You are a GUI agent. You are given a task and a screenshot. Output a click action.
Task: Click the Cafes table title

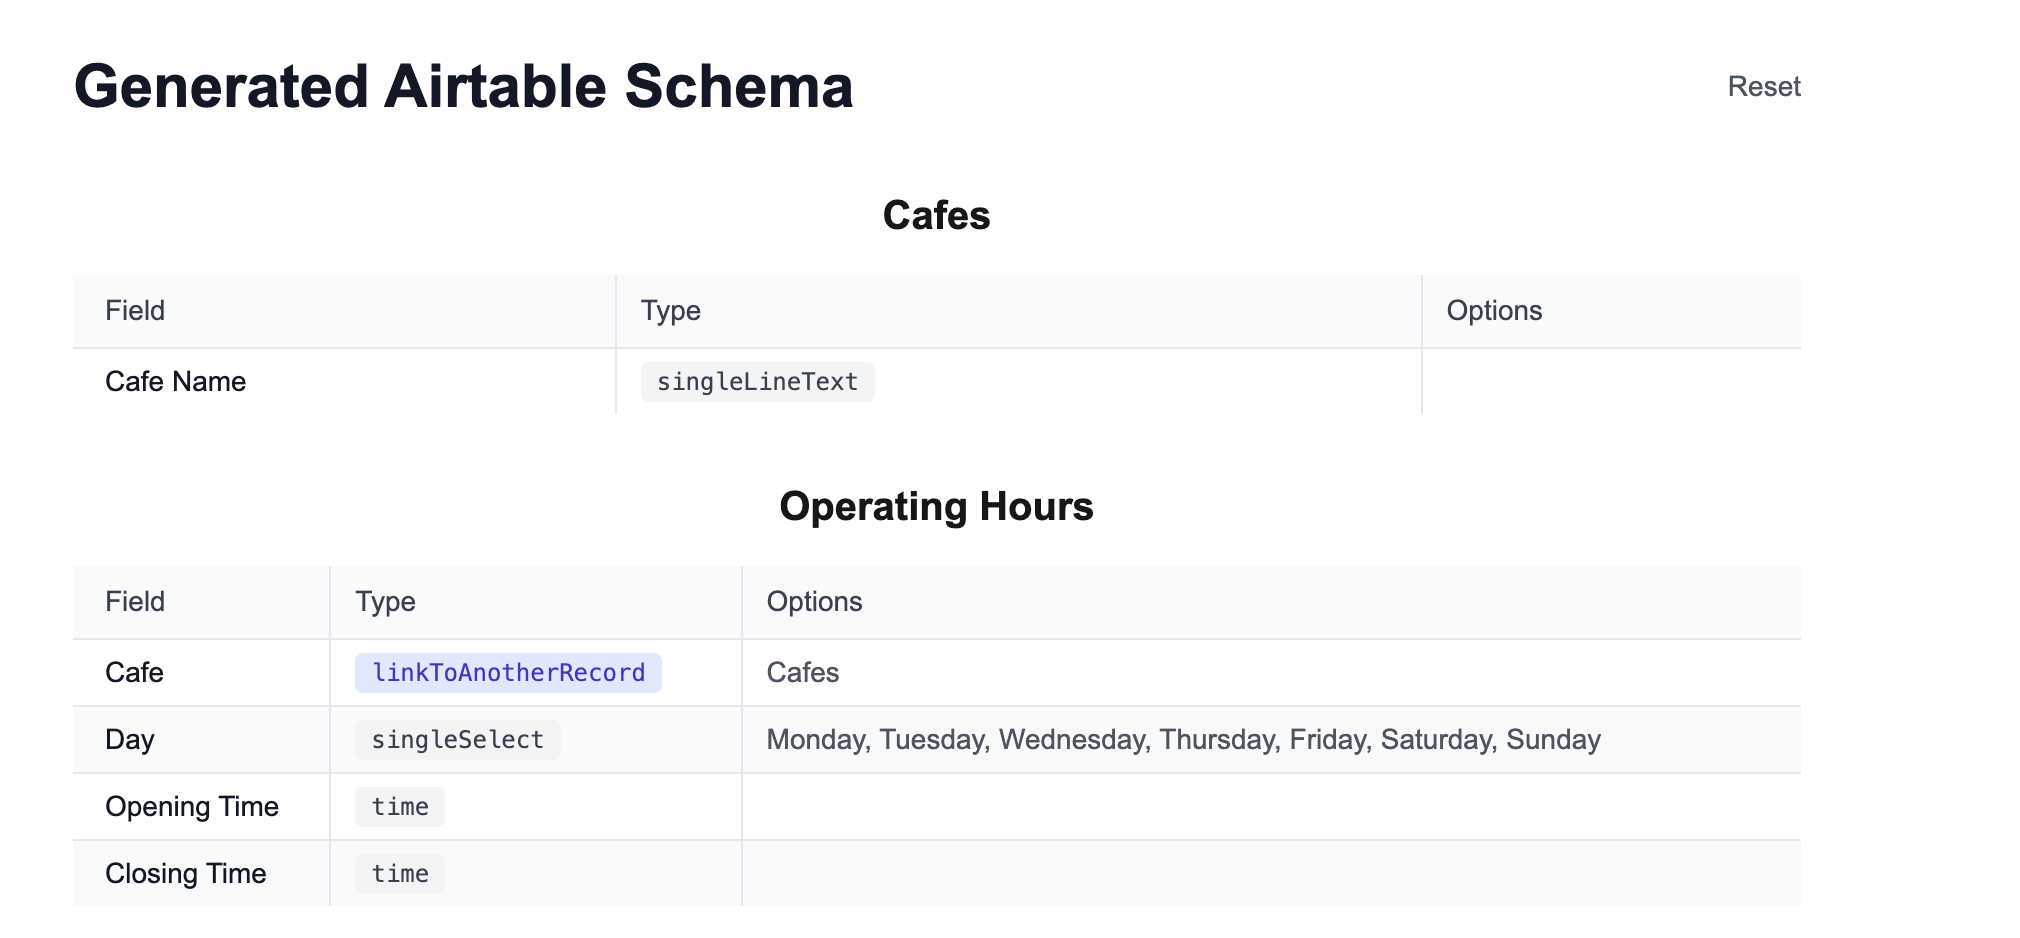tap(936, 215)
